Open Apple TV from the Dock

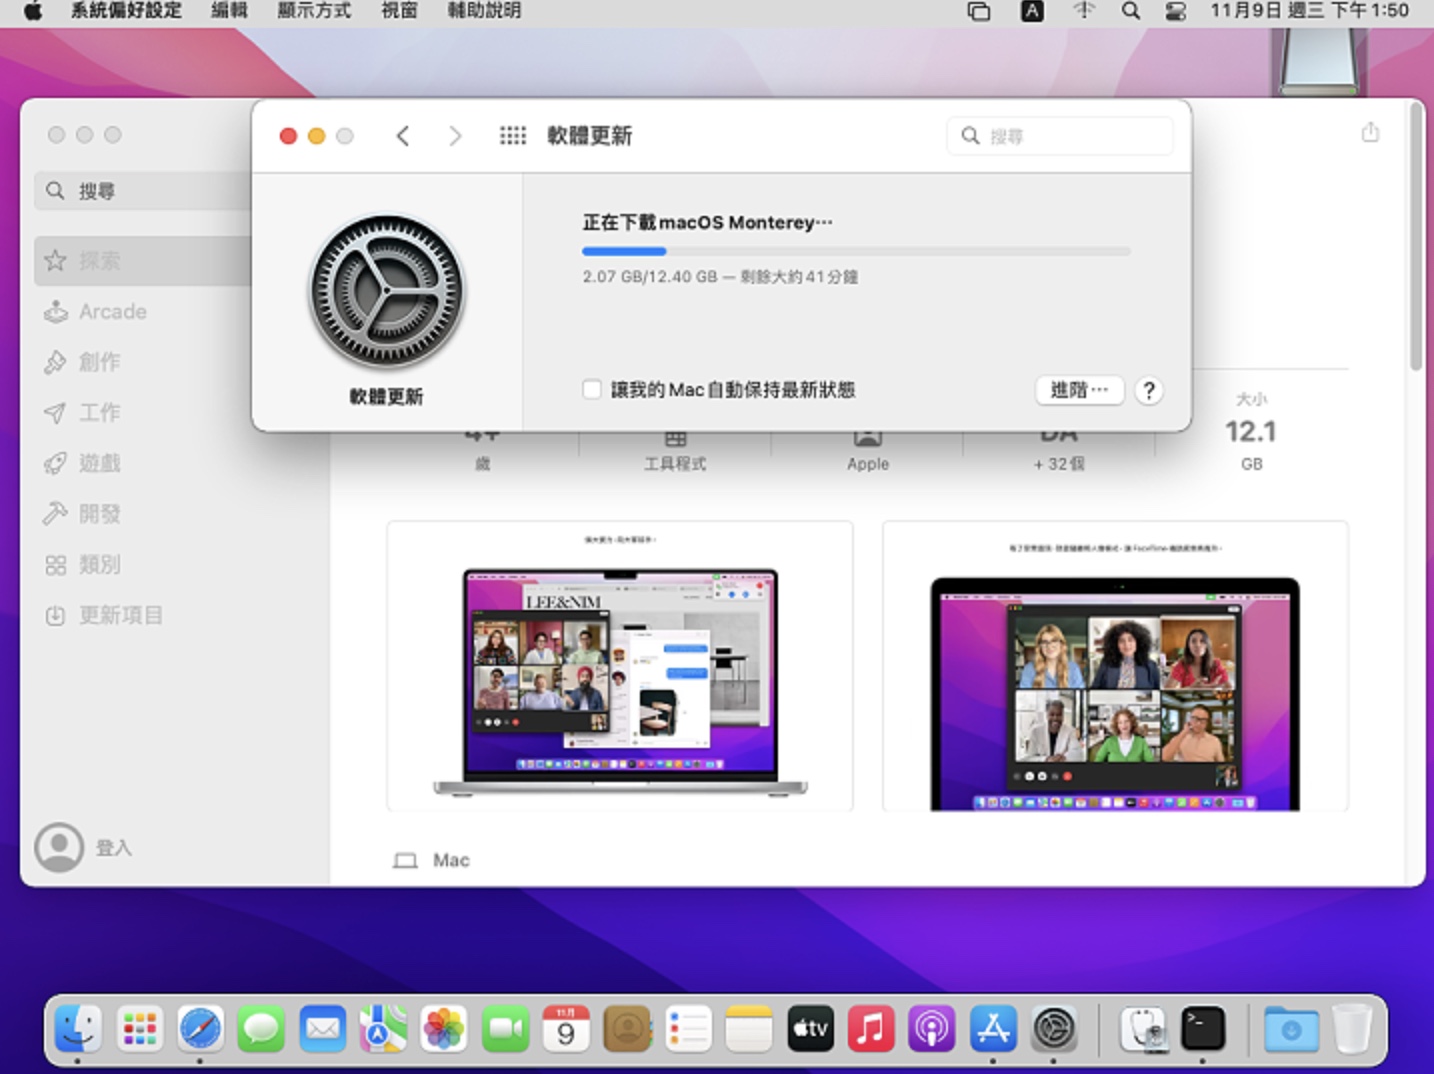[x=810, y=1028]
